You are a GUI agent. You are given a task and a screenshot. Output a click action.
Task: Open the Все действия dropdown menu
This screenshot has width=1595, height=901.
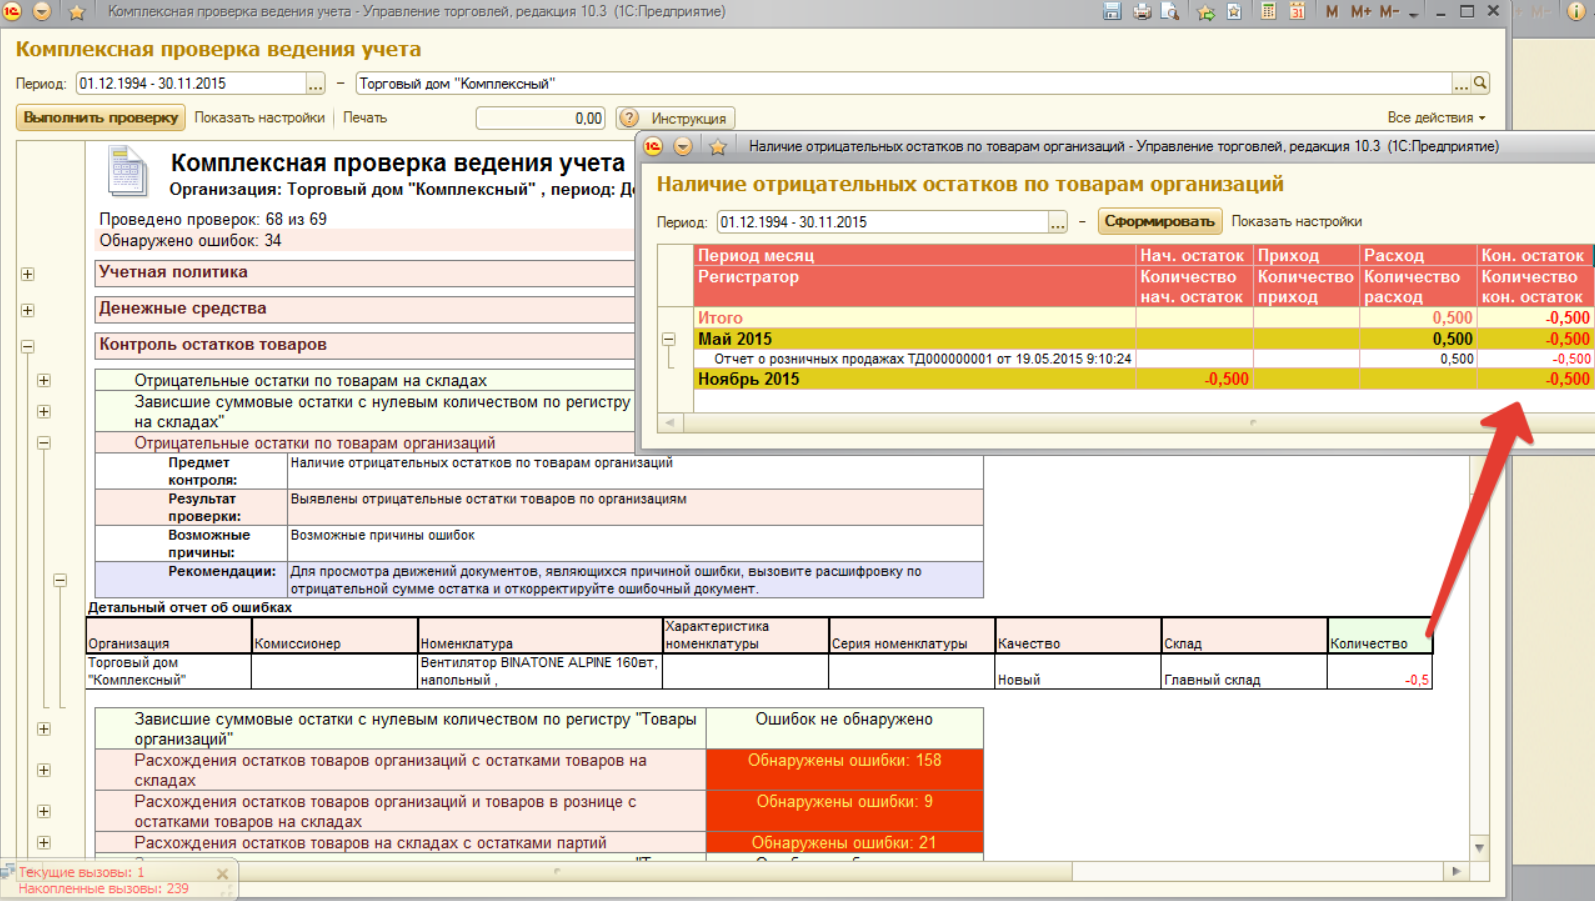1435,118
